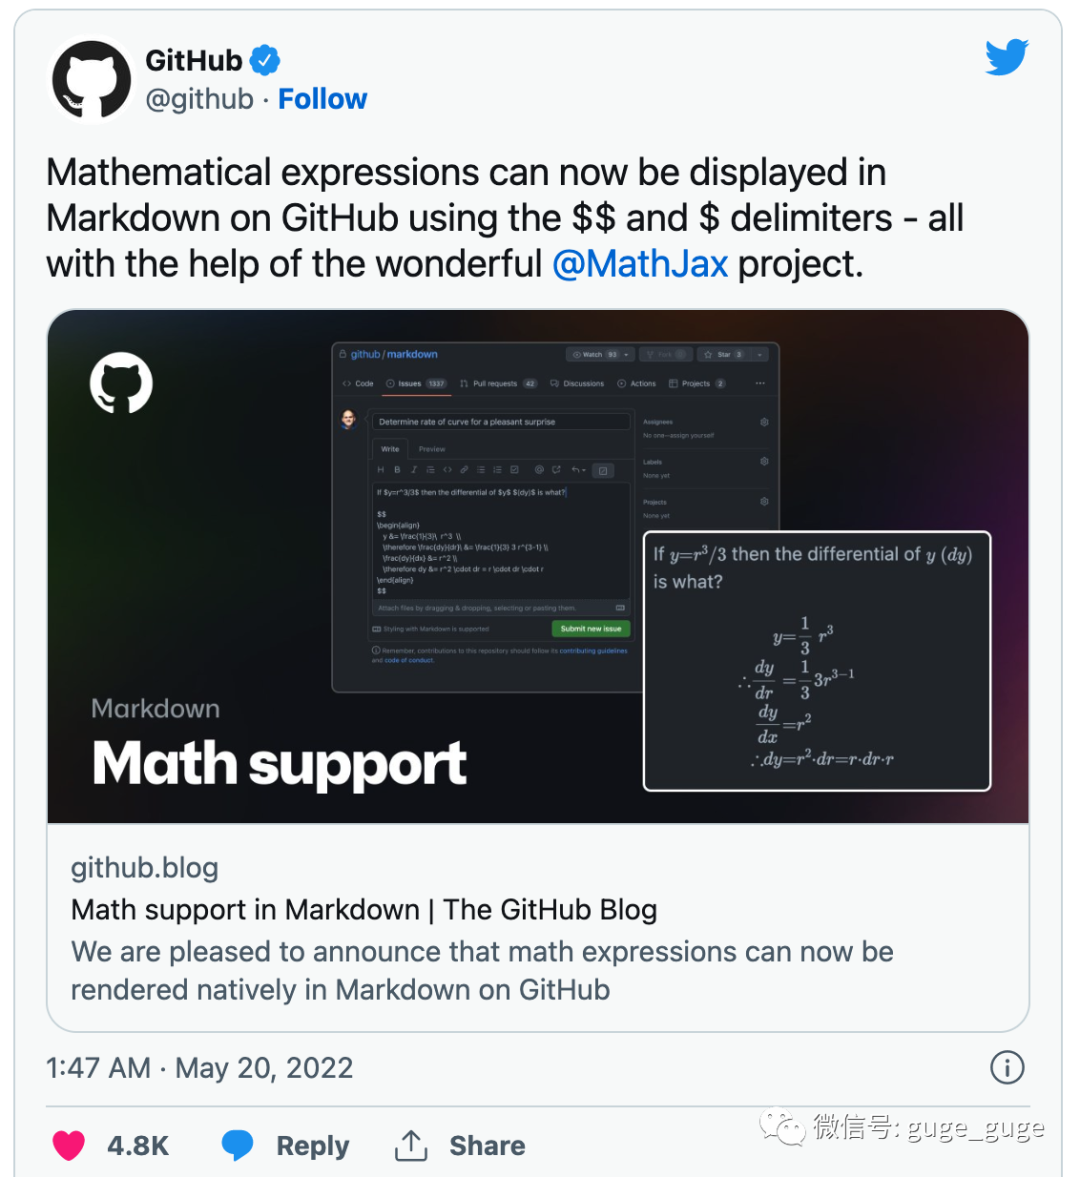Click the Assignees gear icon
This screenshot has width=1080, height=1177.
764,422
